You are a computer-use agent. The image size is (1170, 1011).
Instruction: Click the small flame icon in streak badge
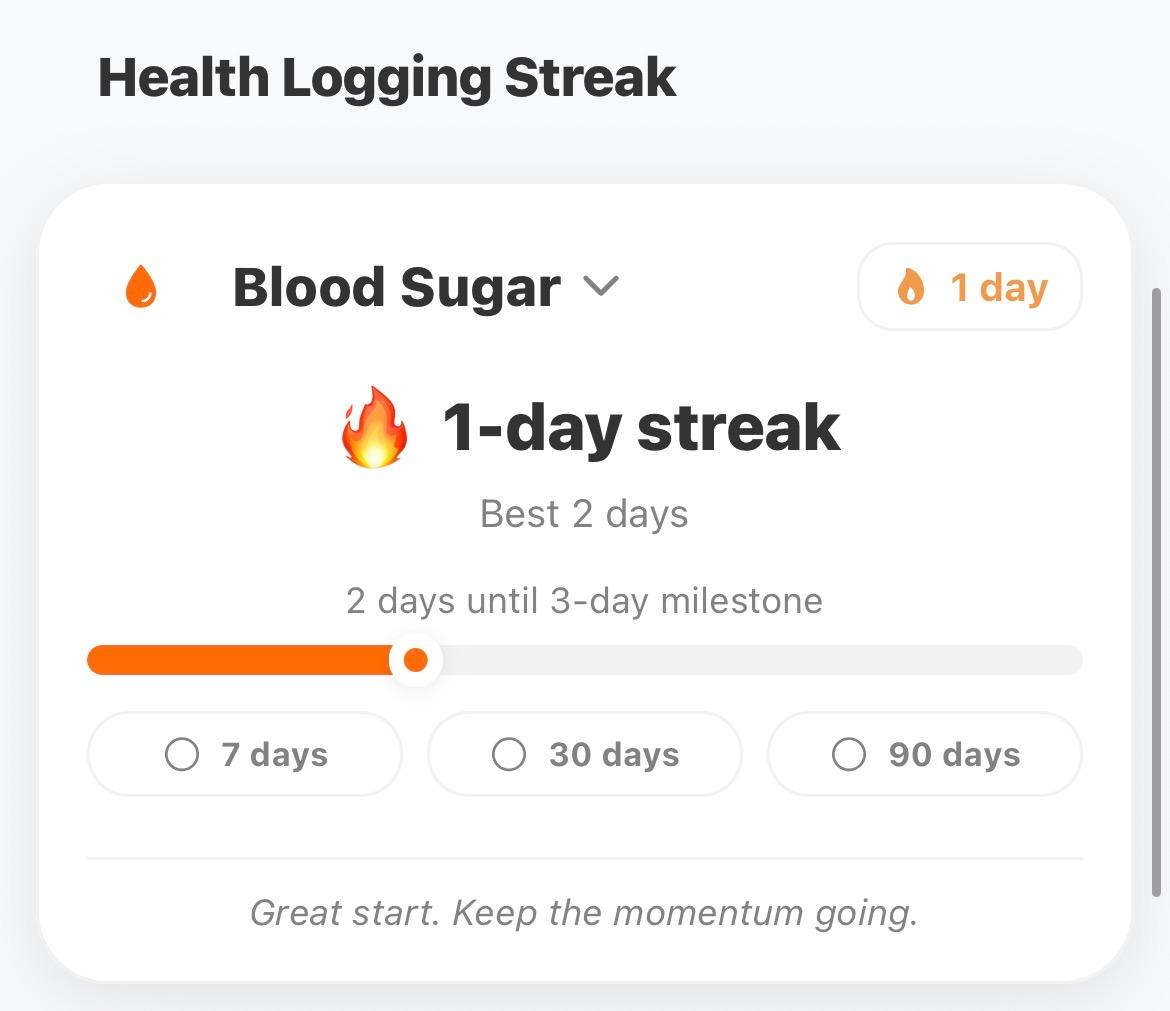pos(911,287)
